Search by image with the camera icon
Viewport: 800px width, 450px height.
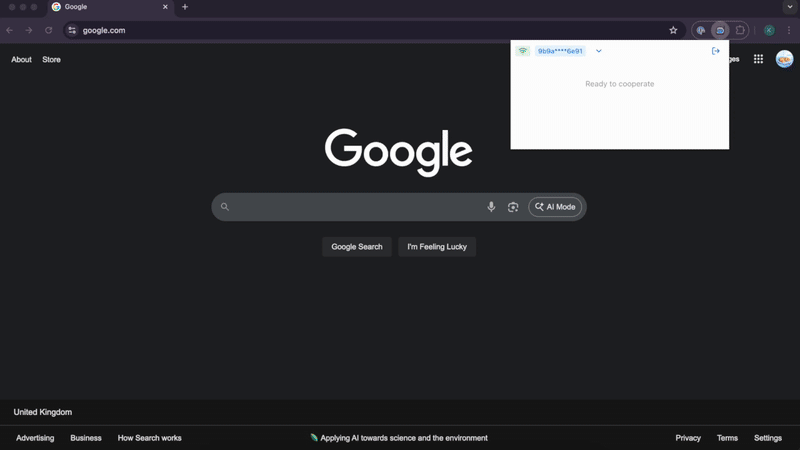point(513,207)
